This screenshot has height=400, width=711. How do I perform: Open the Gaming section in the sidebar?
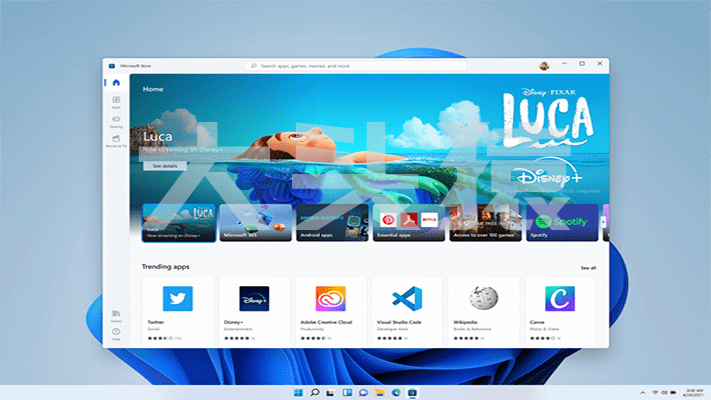pos(116,122)
